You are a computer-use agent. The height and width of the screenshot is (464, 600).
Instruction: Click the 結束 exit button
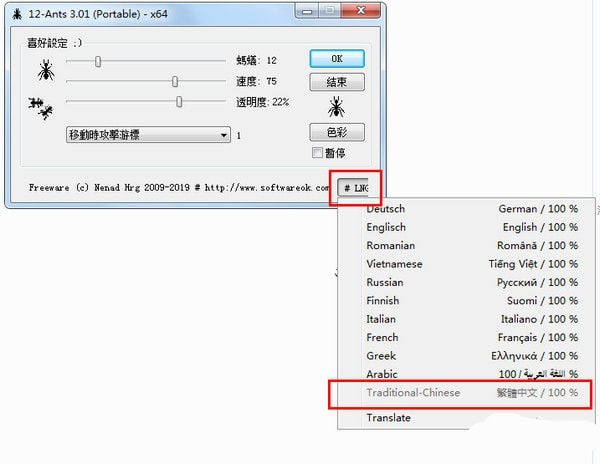coord(337,82)
